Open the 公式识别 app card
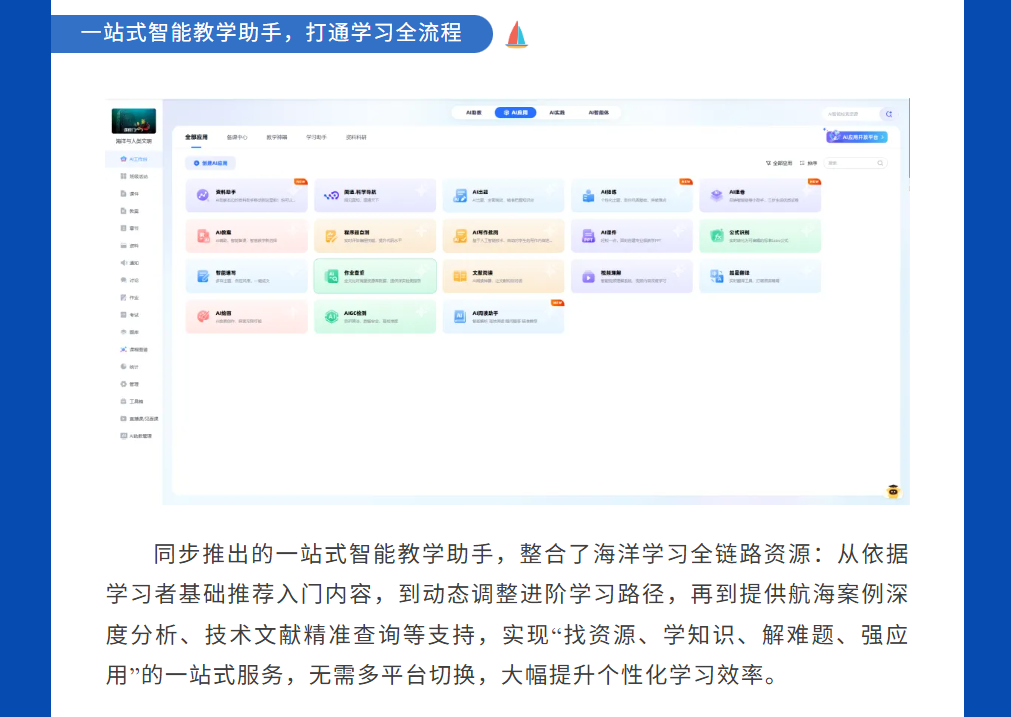This screenshot has height=717, width=1011. (760, 236)
